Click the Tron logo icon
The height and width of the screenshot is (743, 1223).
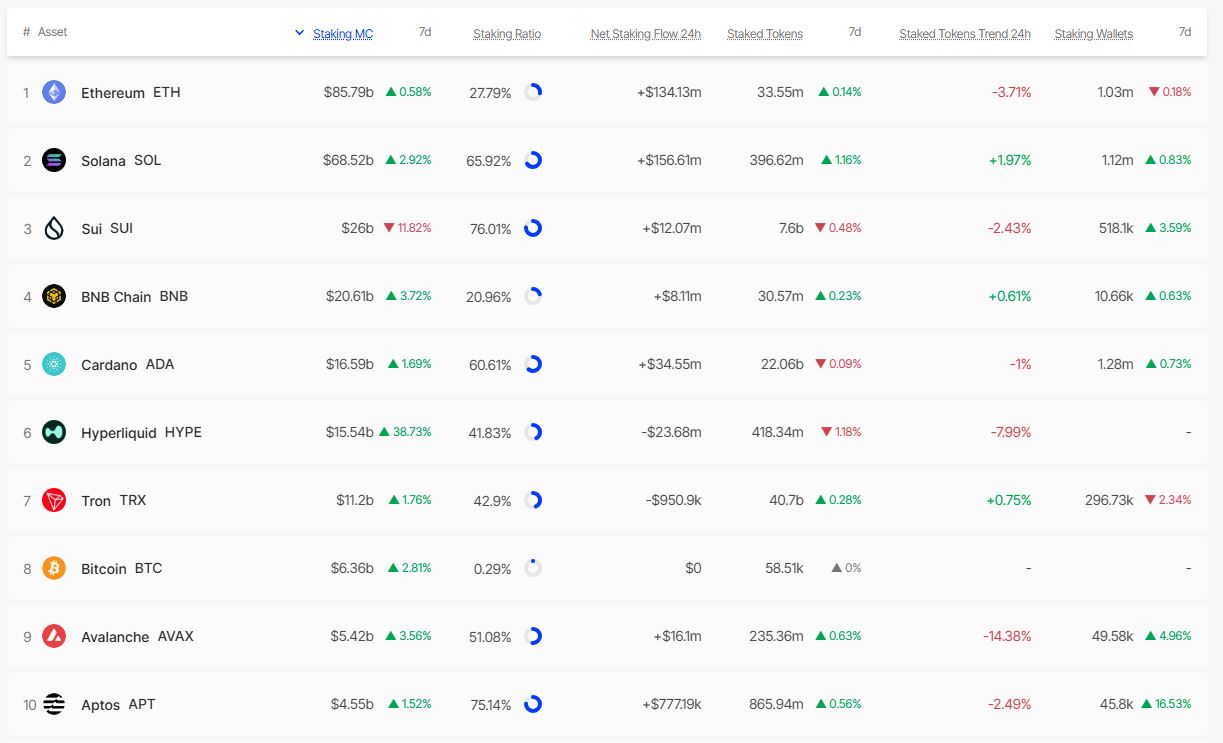pyautogui.click(x=54, y=500)
